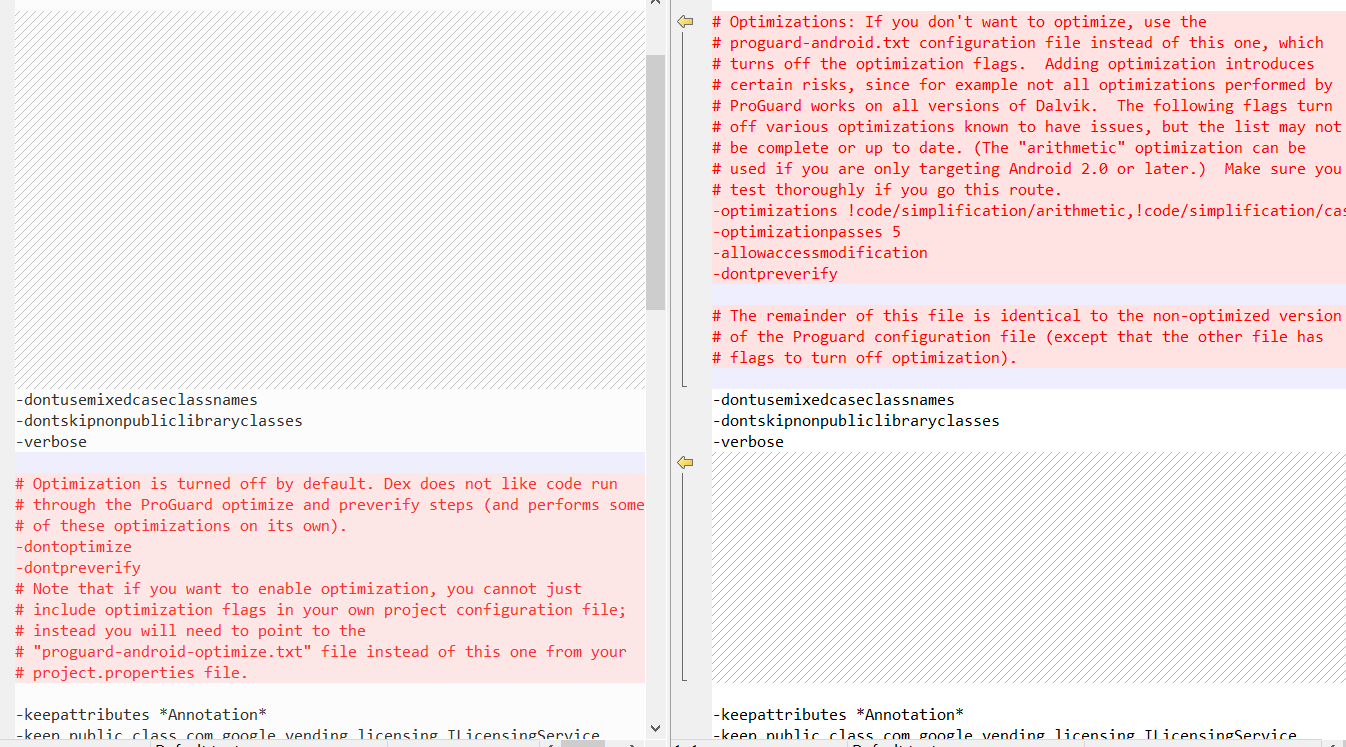1346x747 pixels.
Task: Click the 'instead you will need to point to' line
Action: 190,630
